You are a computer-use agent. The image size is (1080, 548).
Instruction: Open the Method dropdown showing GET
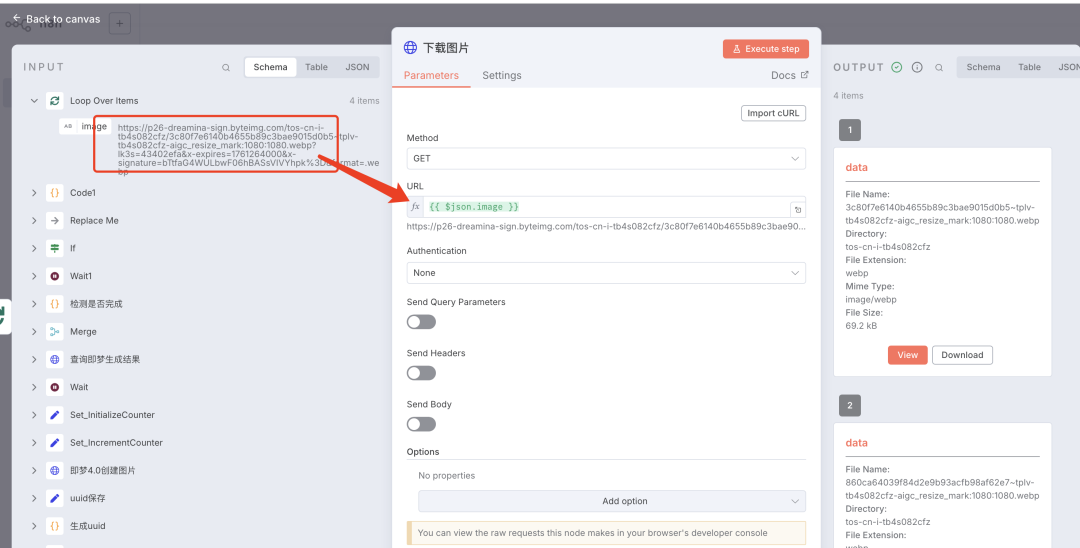[x=605, y=159]
